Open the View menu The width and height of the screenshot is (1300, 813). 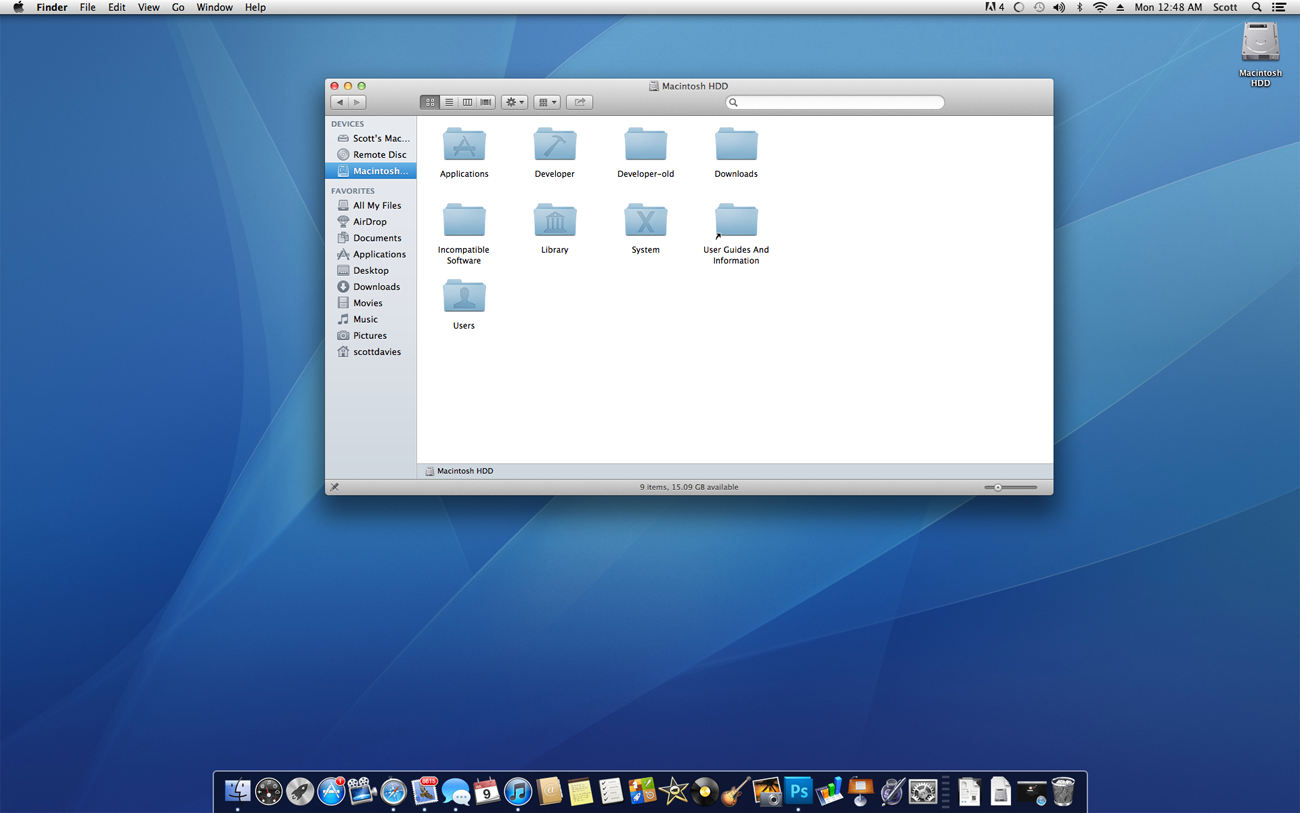(x=148, y=7)
